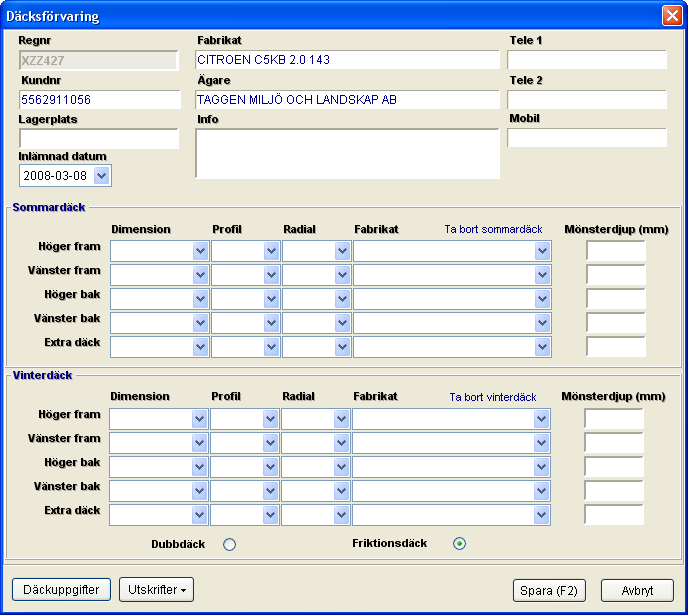
Task: Click Sommardäck Höger fram Mönsterdjup field
Action: coord(616,251)
